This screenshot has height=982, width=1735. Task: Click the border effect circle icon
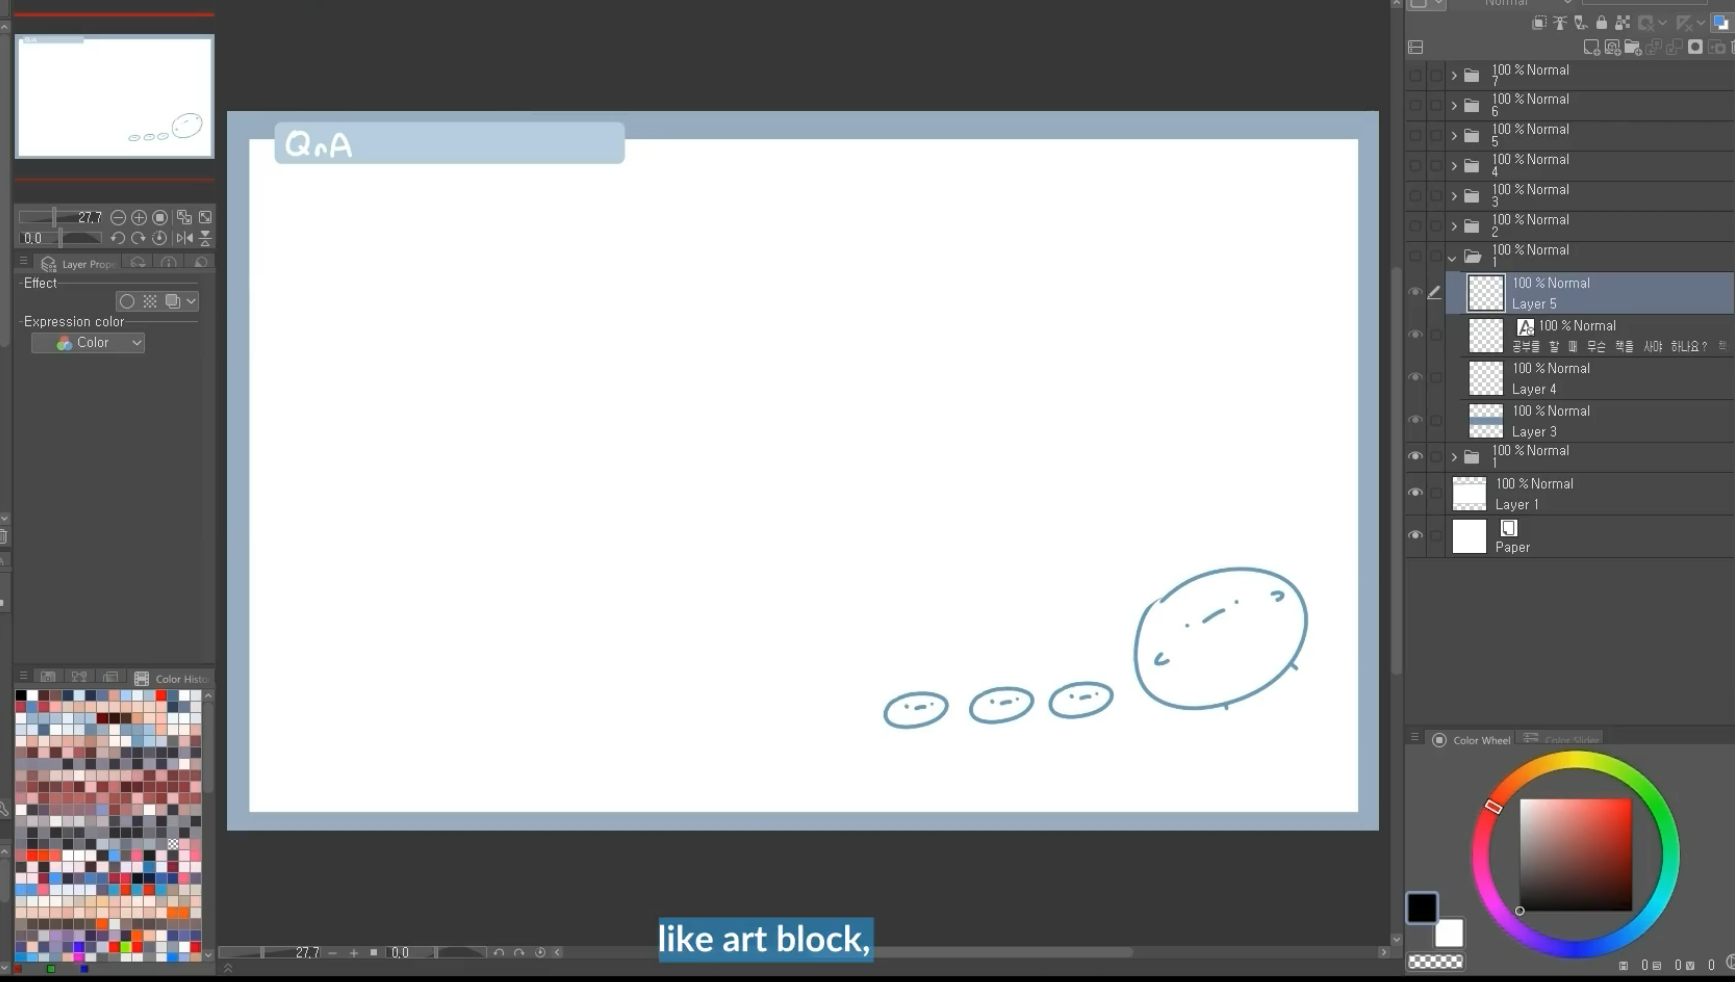[127, 301]
